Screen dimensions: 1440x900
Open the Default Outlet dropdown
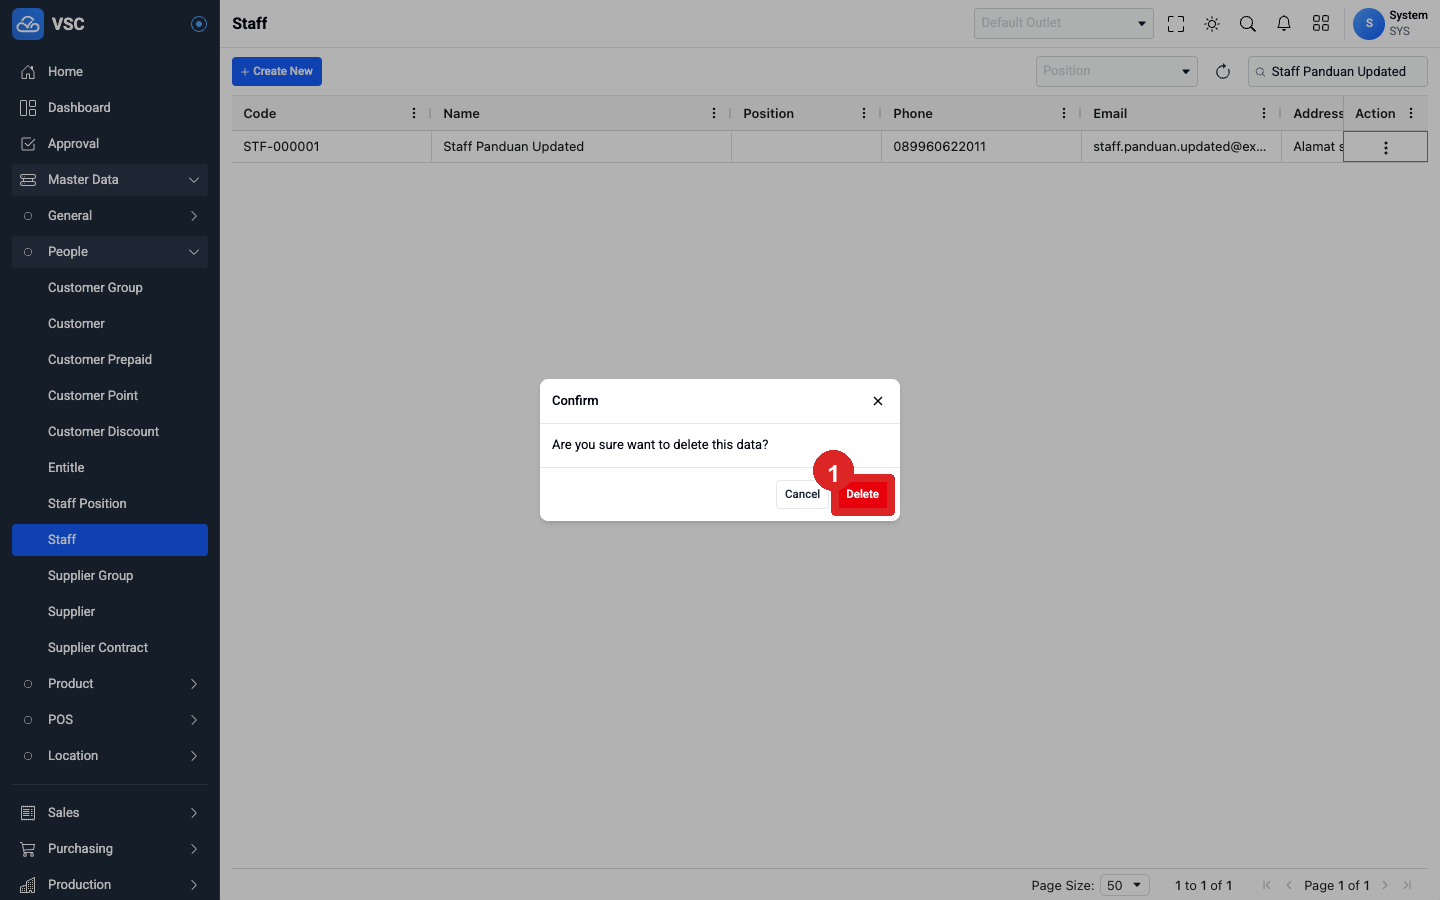pos(1064,23)
